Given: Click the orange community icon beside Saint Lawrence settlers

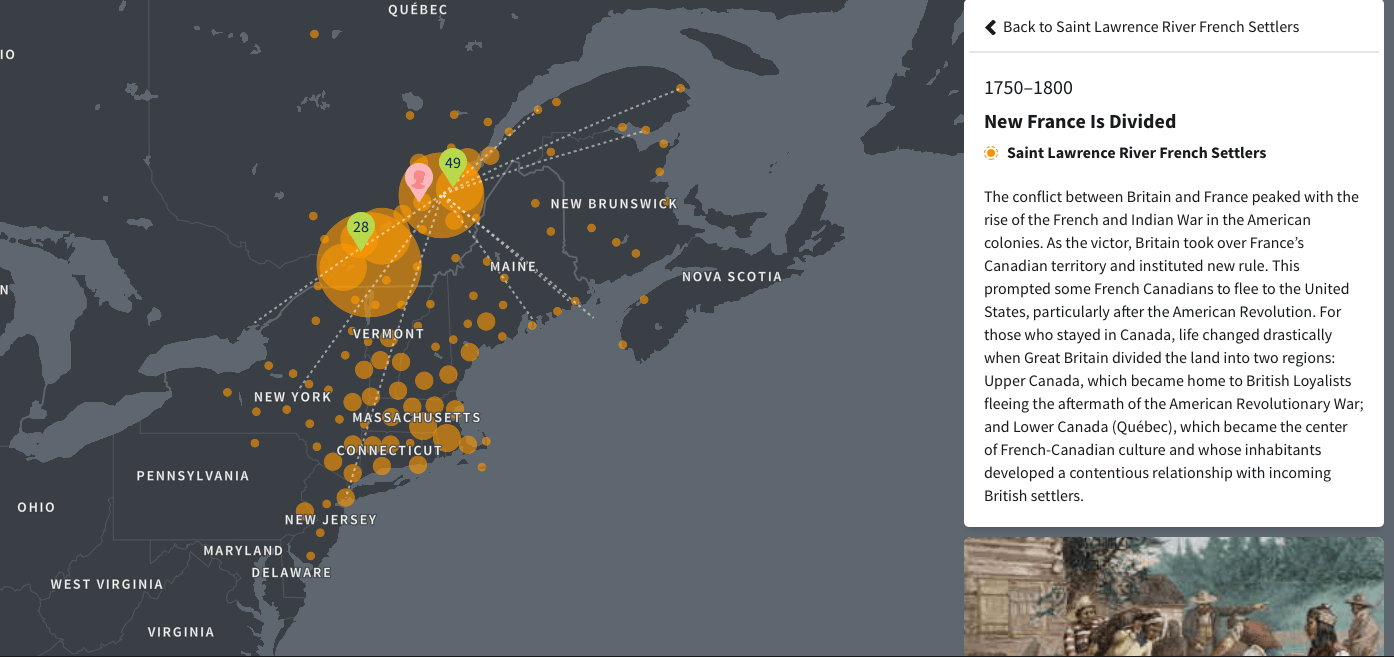Looking at the screenshot, I should click(x=991, y=153).
